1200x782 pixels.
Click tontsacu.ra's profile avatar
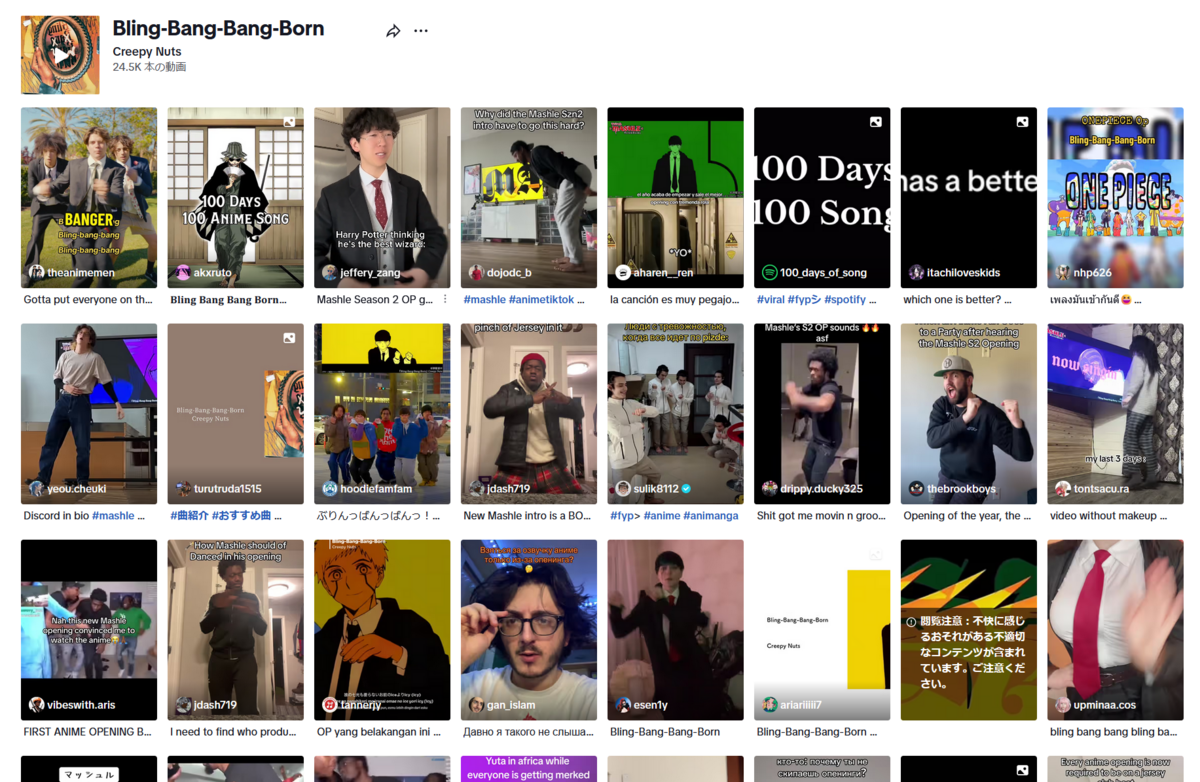point(1063,489)
